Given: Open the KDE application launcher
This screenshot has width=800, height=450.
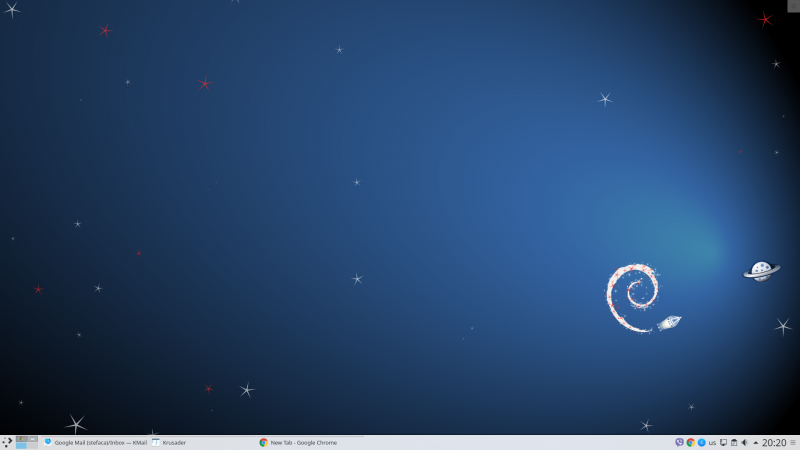Looking at the screenshot, I should (x=7, y=442).
